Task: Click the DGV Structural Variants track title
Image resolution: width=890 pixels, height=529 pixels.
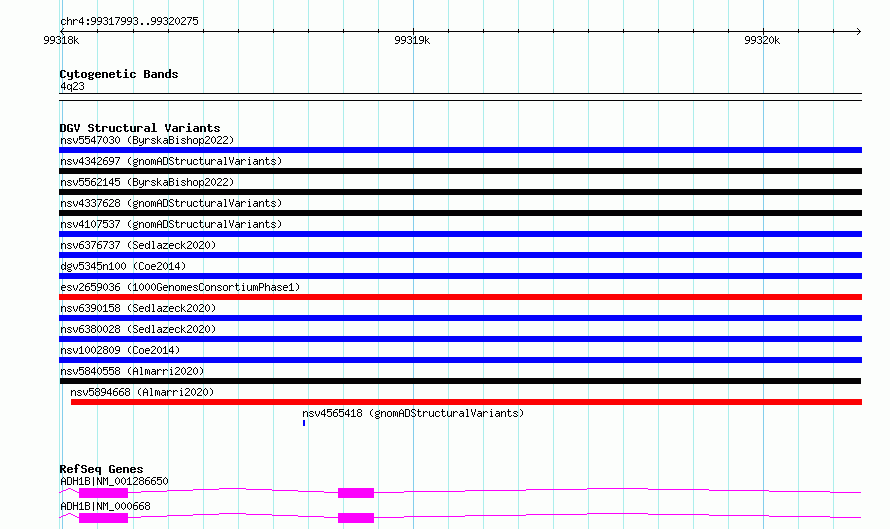Action: 140,128
